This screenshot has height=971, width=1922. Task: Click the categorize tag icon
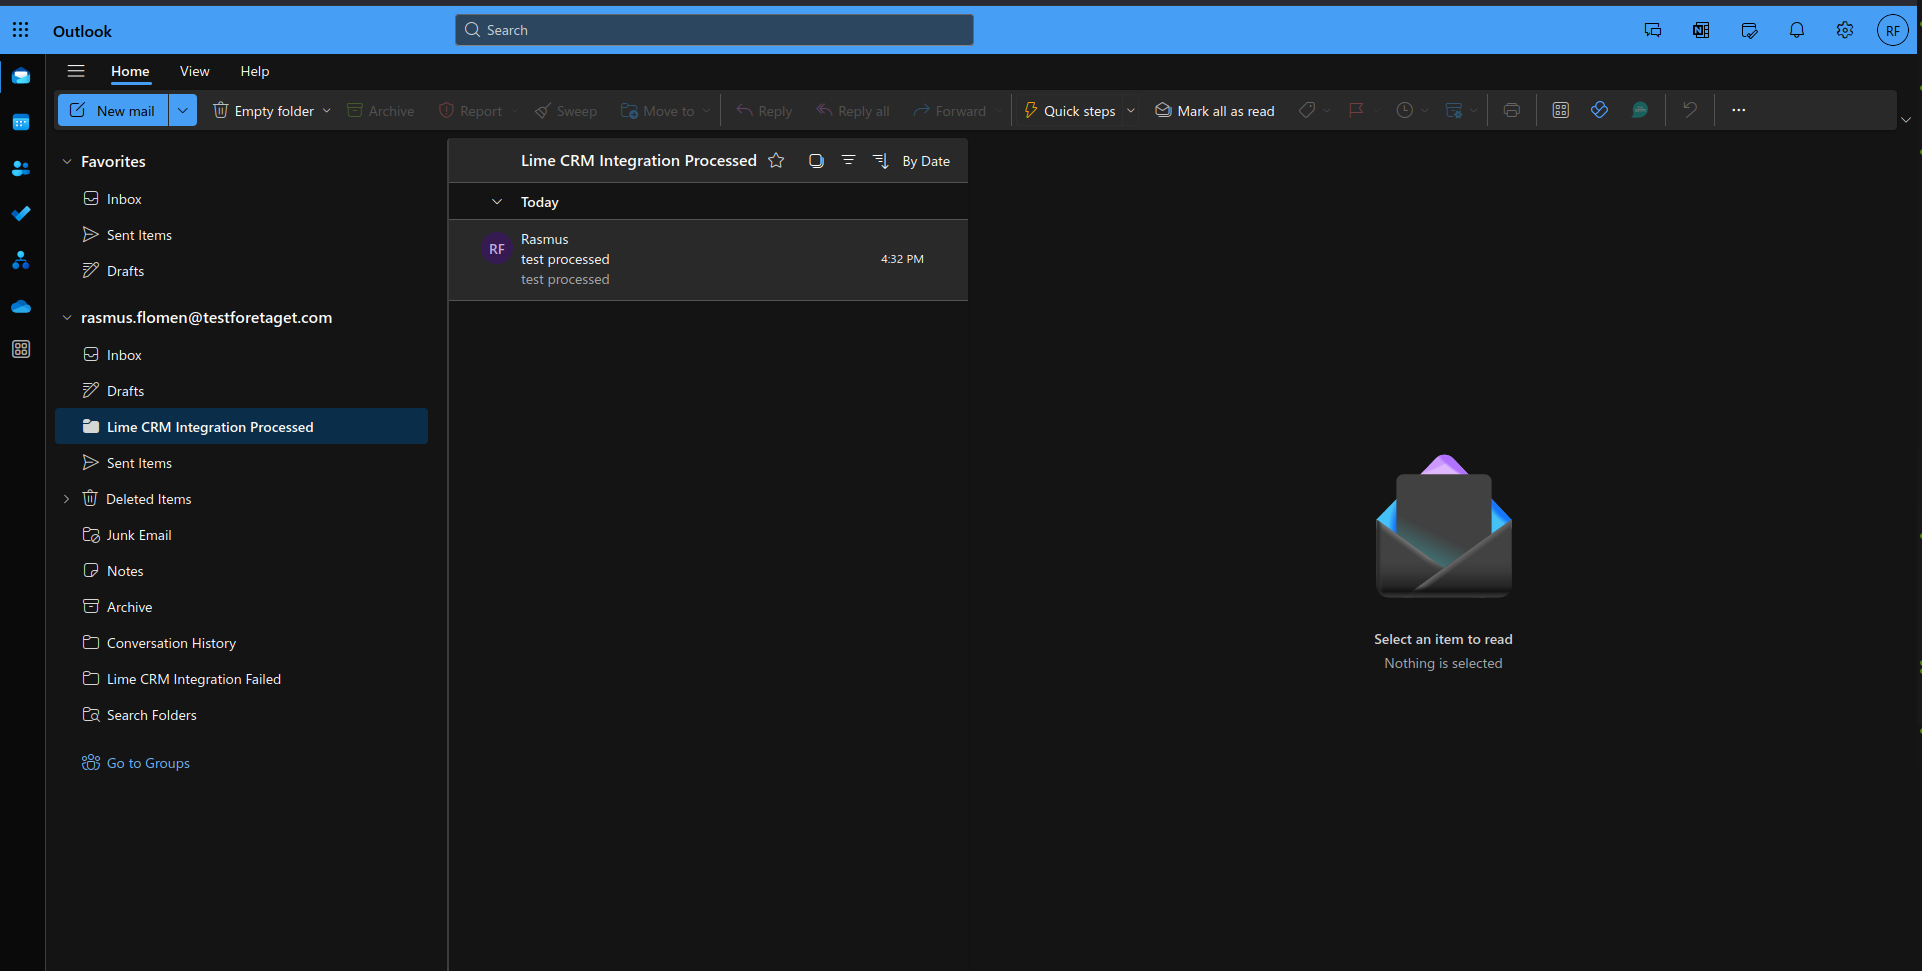click(x=1307, y=110)
